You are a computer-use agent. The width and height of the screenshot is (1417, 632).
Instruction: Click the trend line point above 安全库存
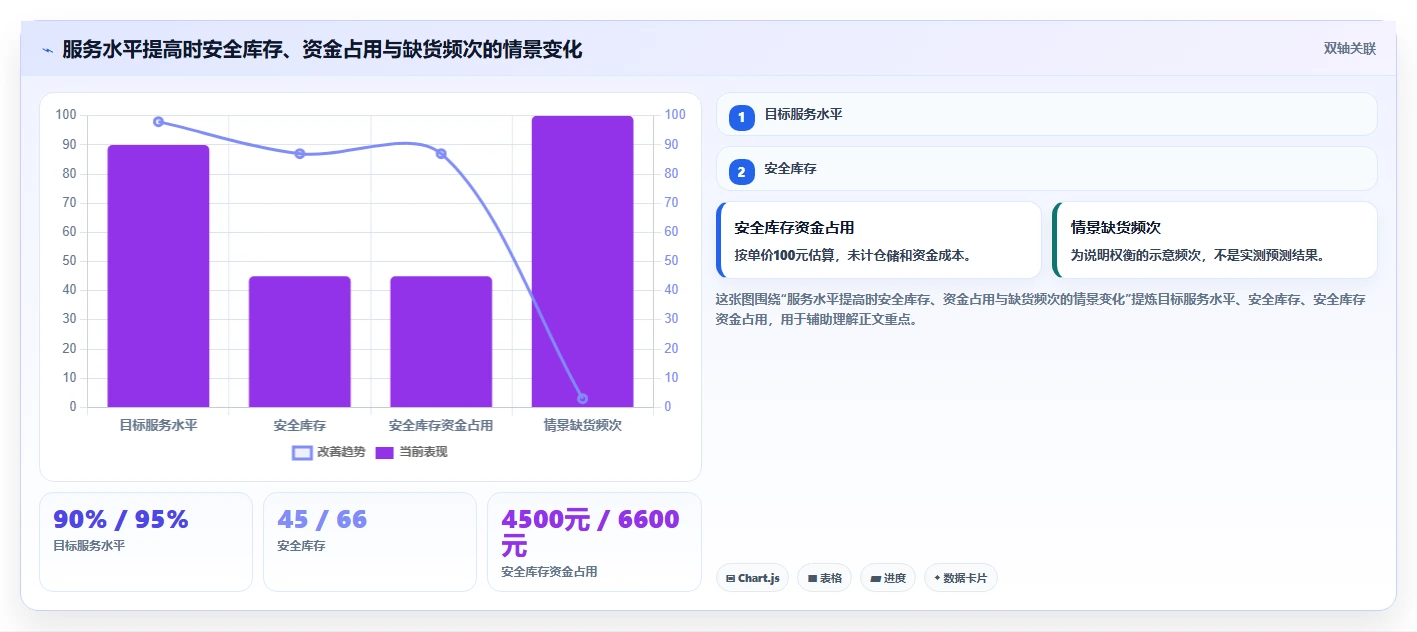[x=300, y=154]
